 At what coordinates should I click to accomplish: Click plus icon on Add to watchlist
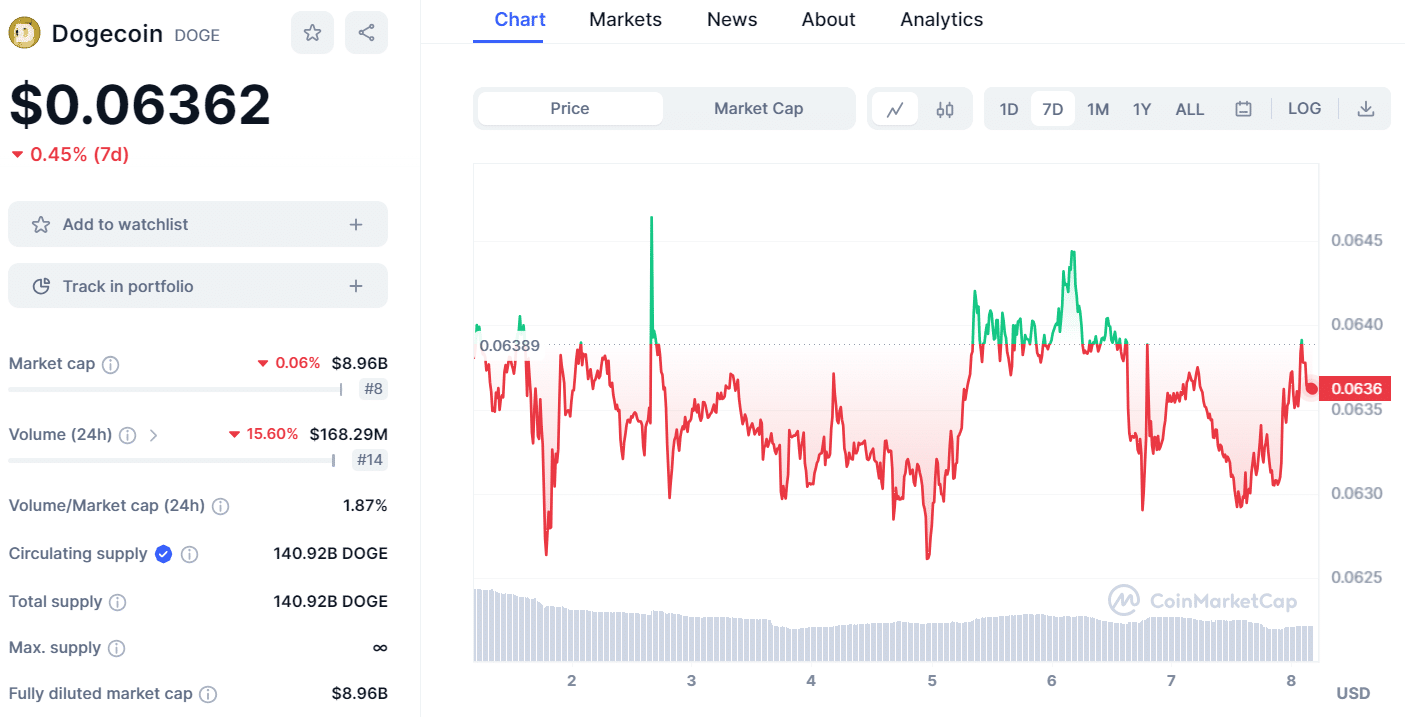click(x=356, y=225)
